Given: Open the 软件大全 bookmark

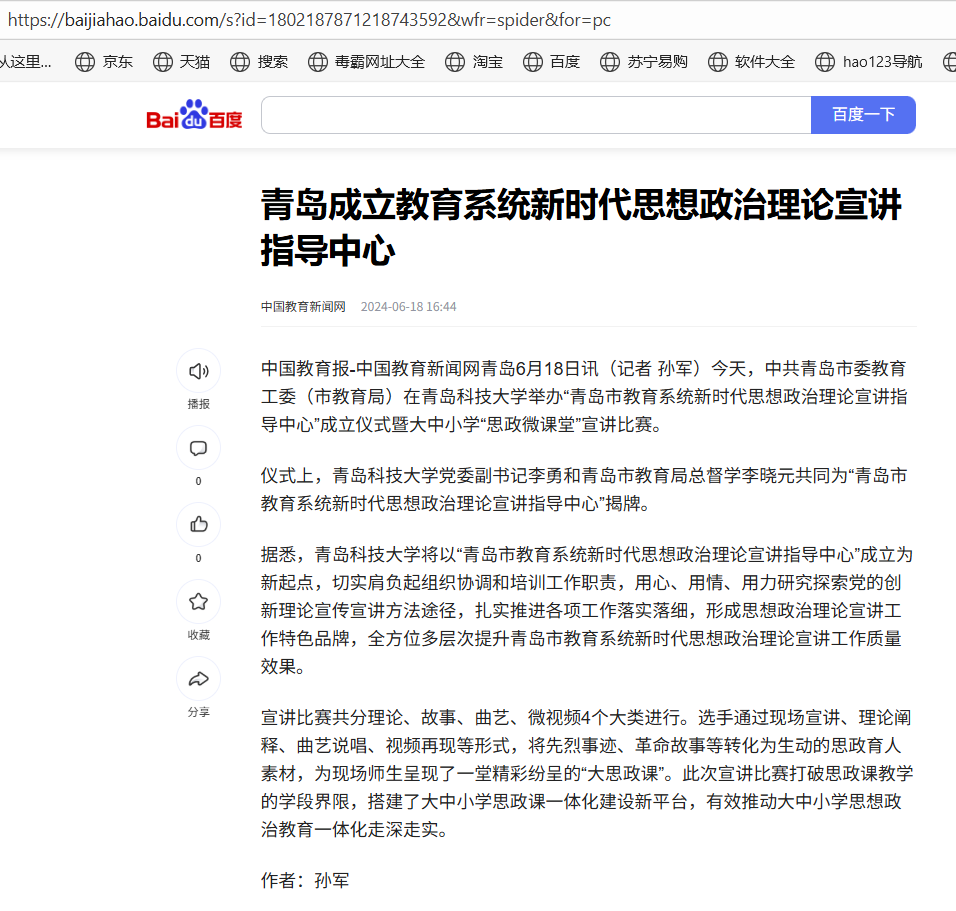Looking at the screenshot, I should pyautogui.click(x=752, y=61).
